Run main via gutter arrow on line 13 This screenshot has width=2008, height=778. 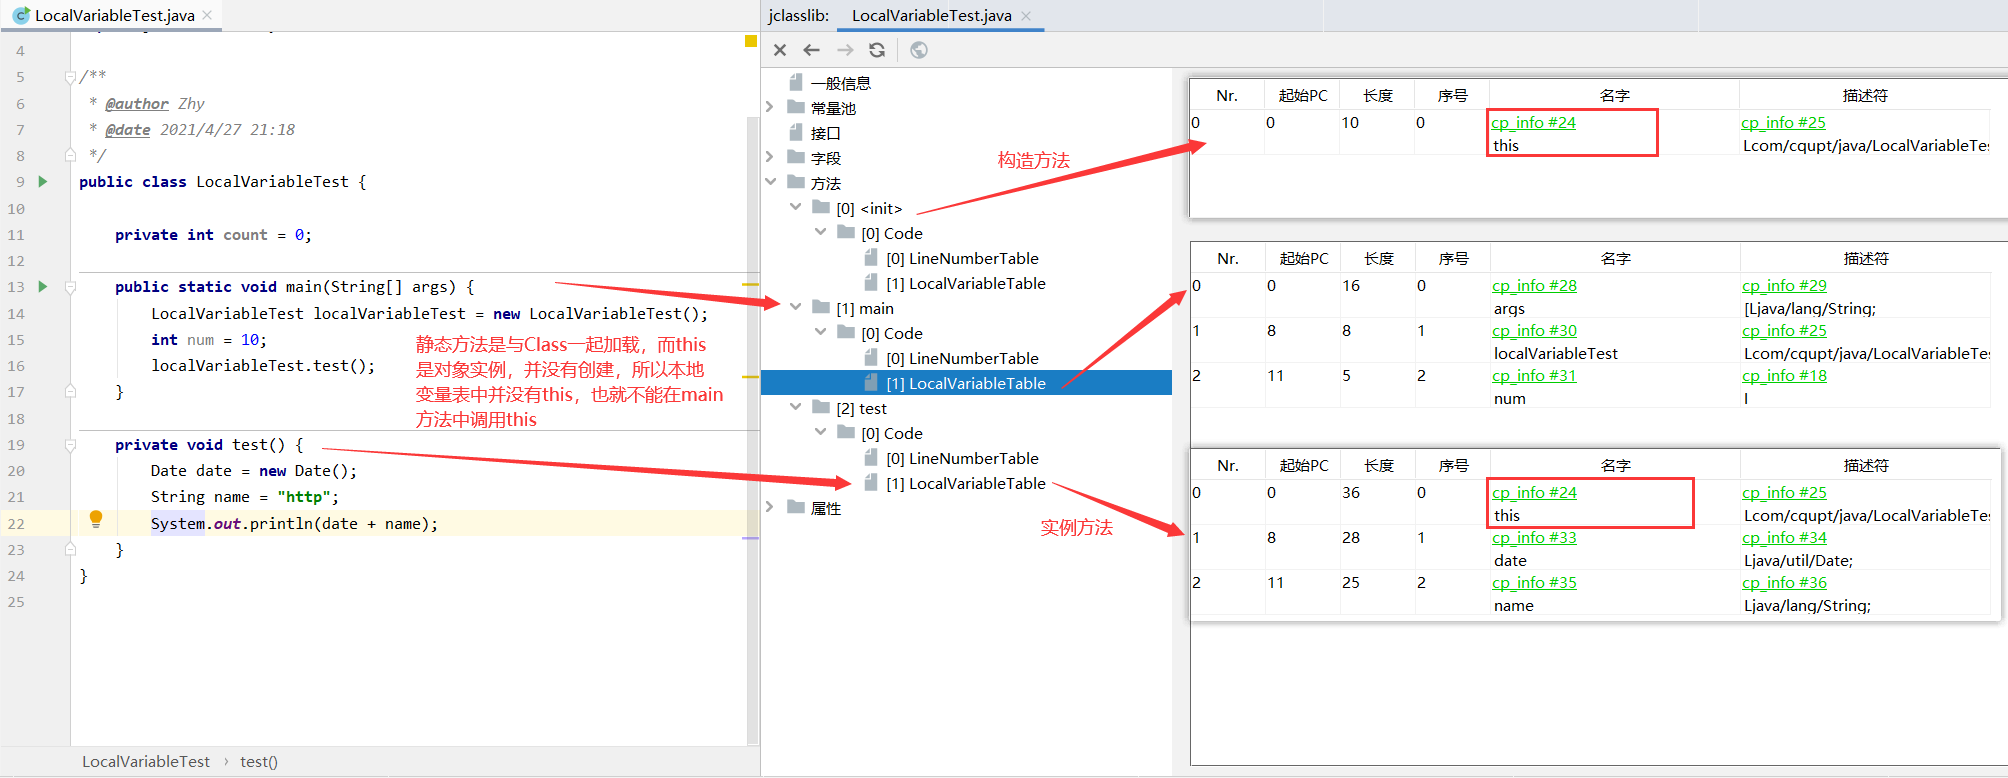42,286
